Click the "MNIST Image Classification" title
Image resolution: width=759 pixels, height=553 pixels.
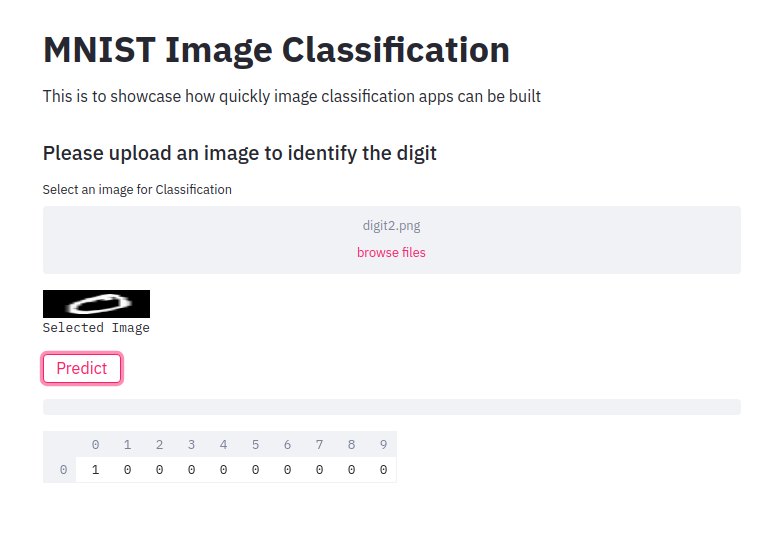tap(276, 50)
